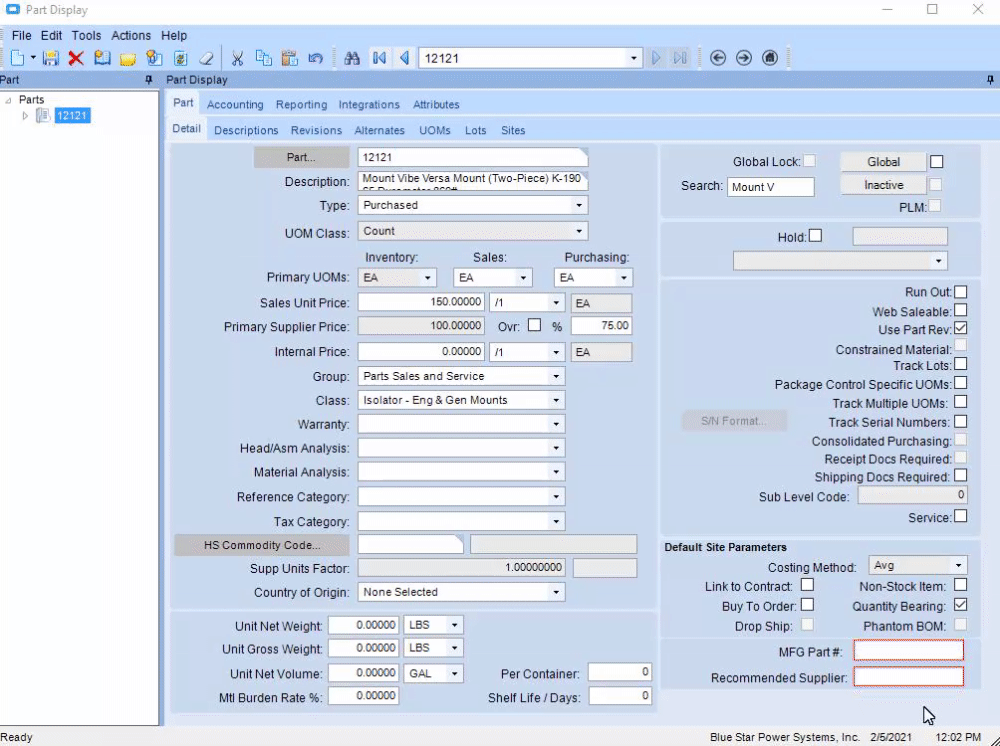Switch to the Accounting tab
The height and width of the screenshot is (746, 1000).
pyautogui.click(x=235, y=105)
